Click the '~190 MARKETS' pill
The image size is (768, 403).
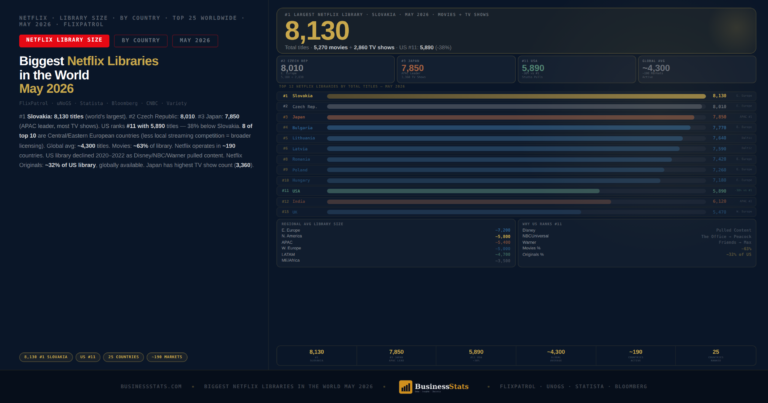pyautogui.click(x=167, y=357)
